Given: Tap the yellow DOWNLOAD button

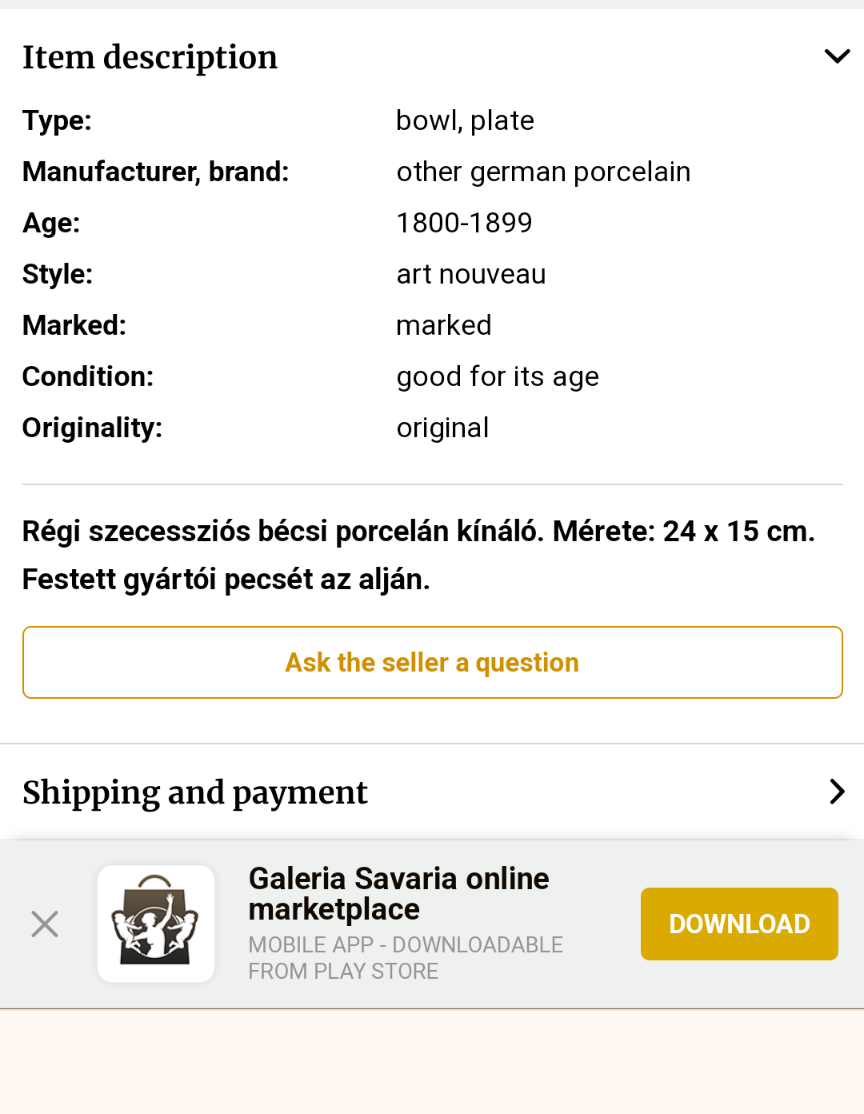Looking at the screenshot, I should tap(739, 924).
